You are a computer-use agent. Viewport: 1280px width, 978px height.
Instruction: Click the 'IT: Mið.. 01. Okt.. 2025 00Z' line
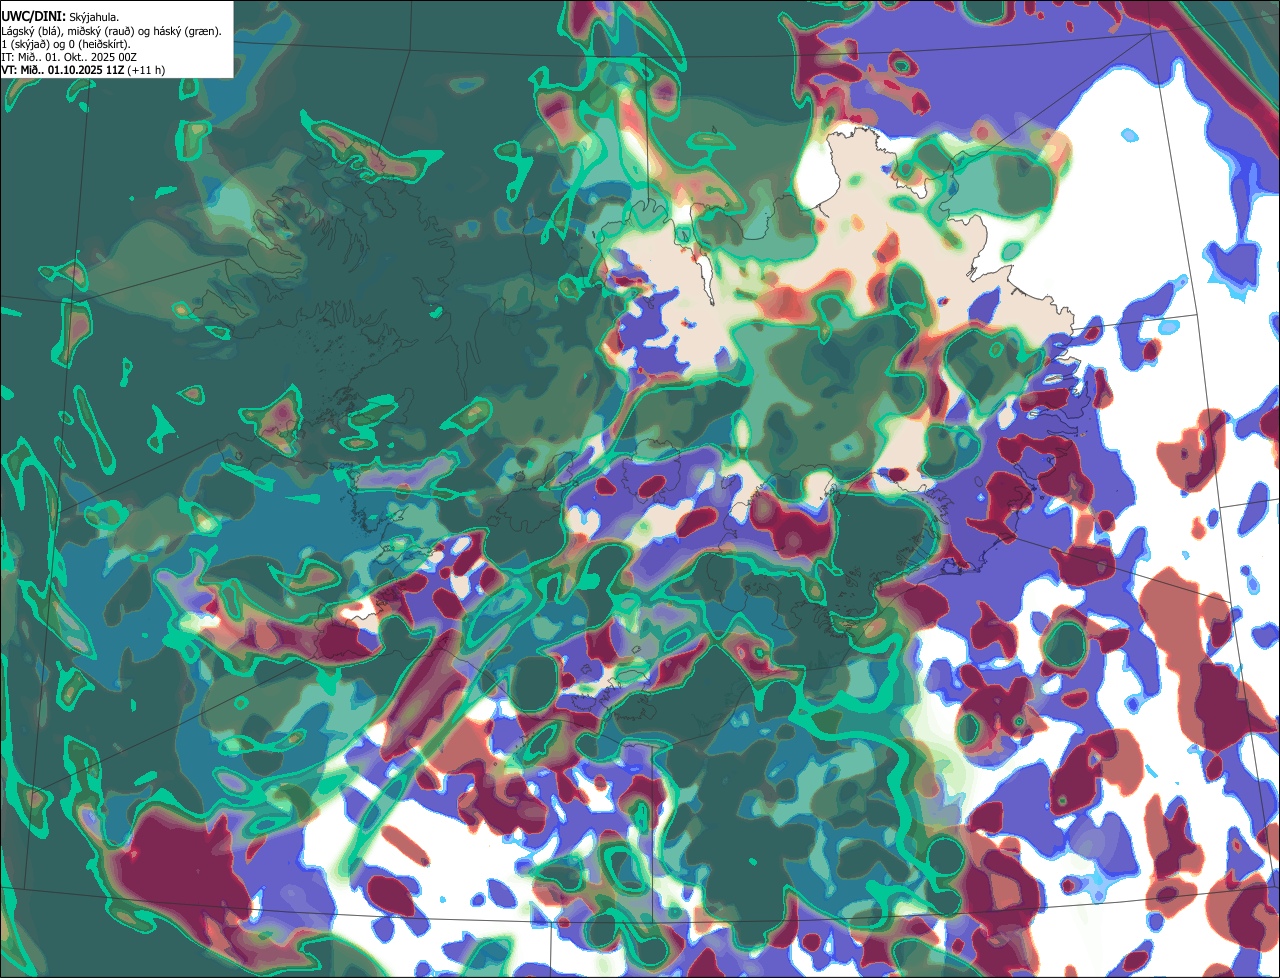68,57
